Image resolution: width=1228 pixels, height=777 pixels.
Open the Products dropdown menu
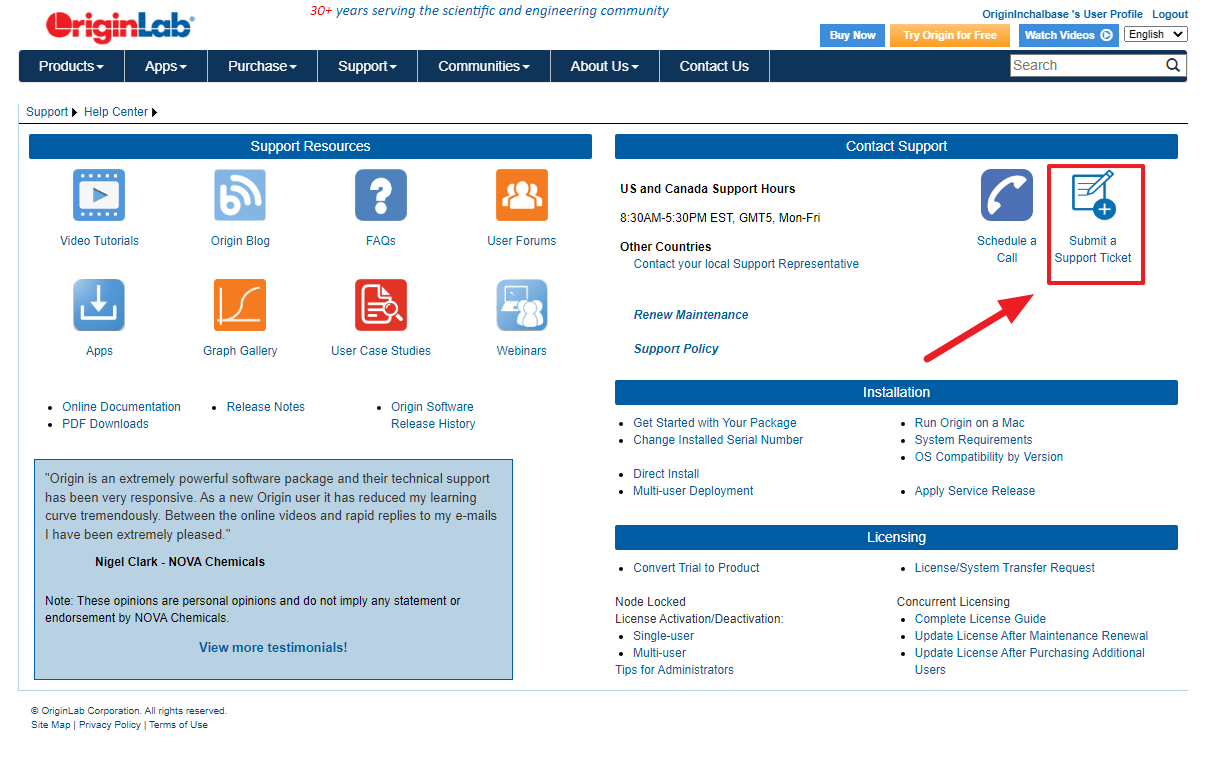71,66
